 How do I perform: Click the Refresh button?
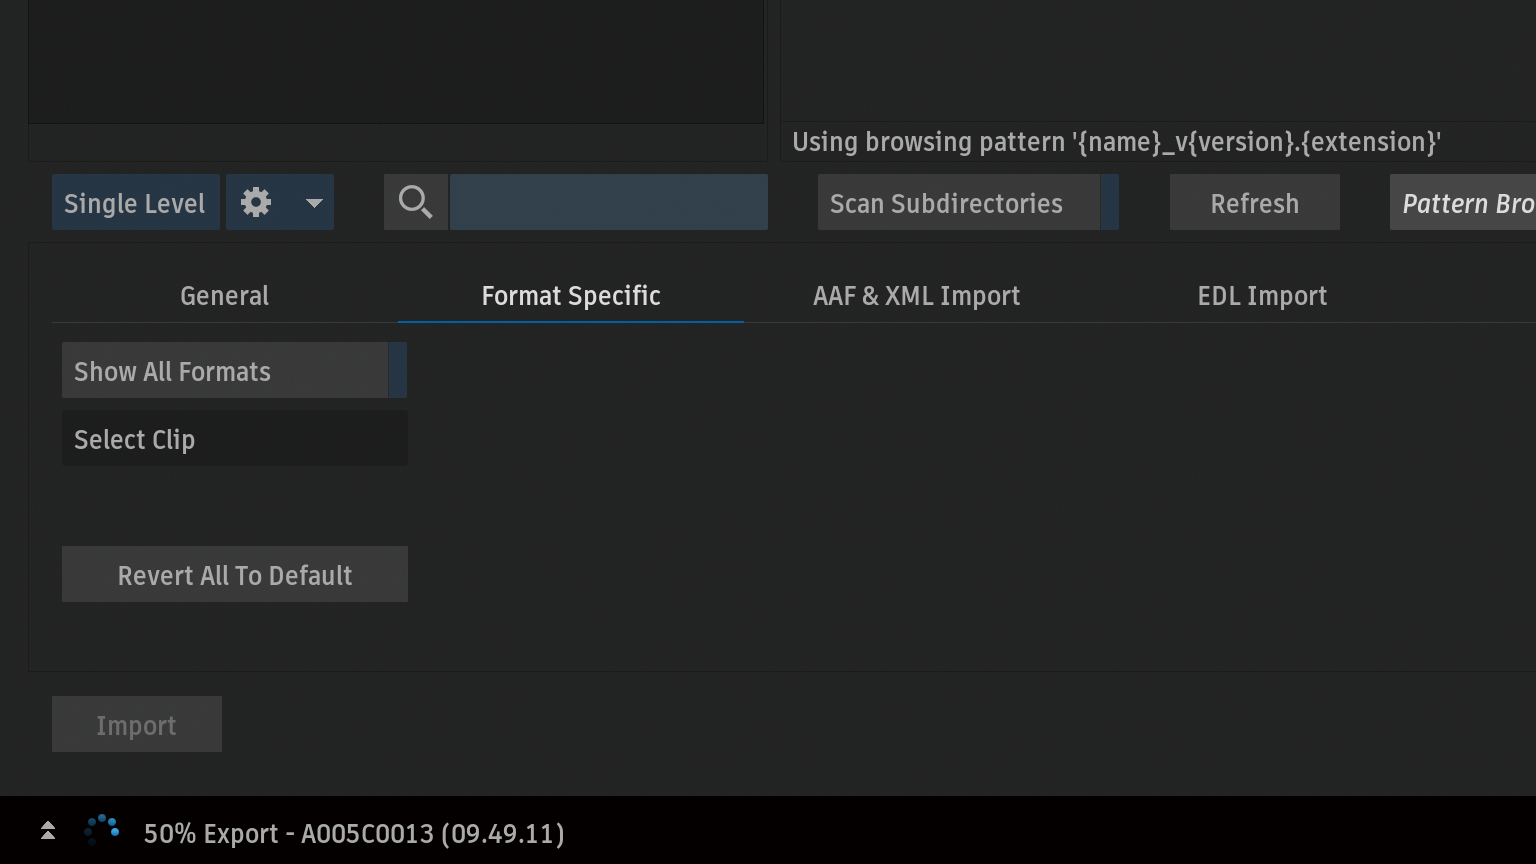coord(1255,203)
